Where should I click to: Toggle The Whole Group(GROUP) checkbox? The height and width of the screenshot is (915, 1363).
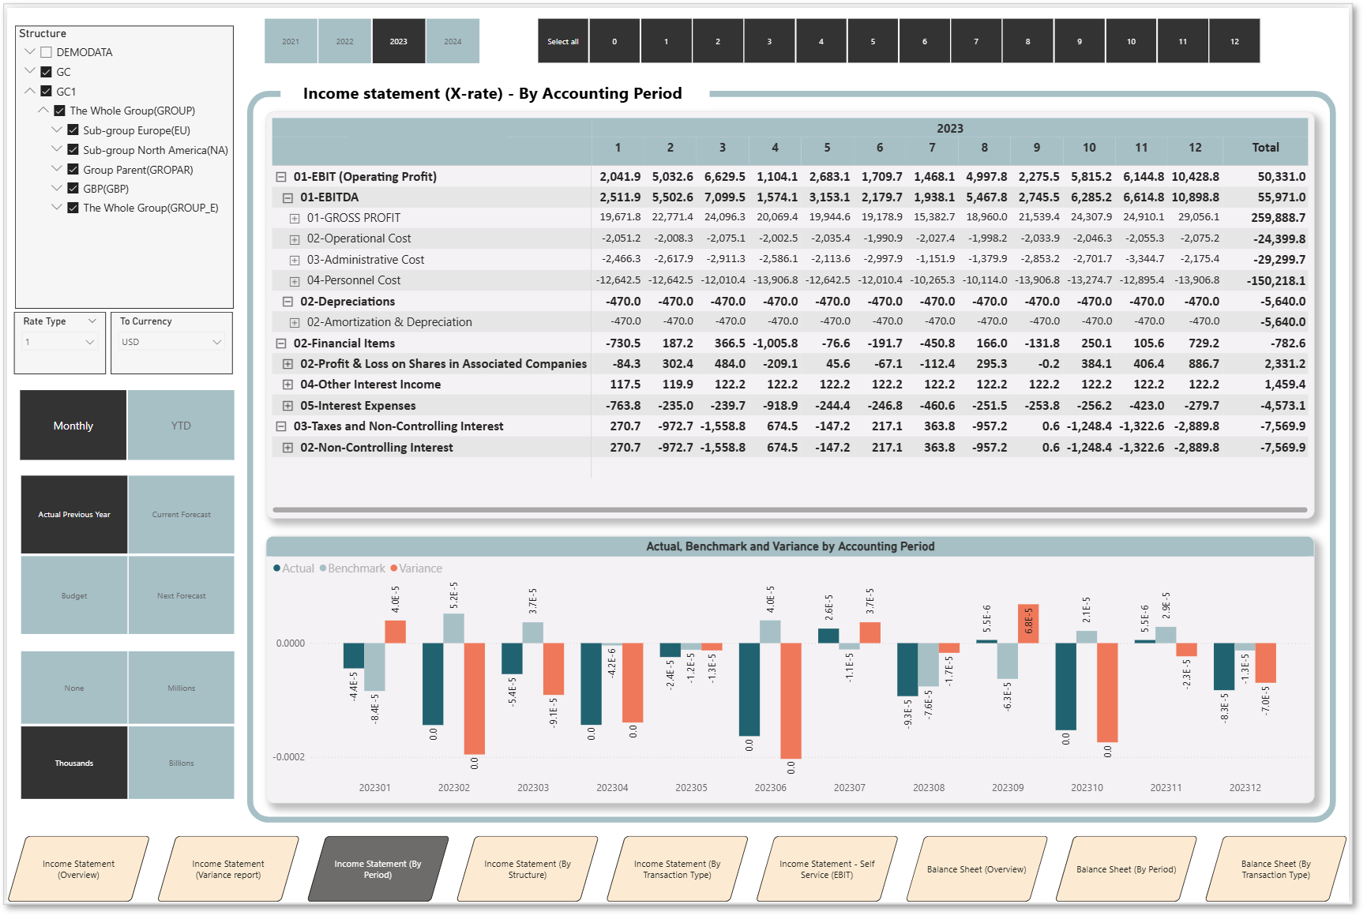[x=60, y=111]
